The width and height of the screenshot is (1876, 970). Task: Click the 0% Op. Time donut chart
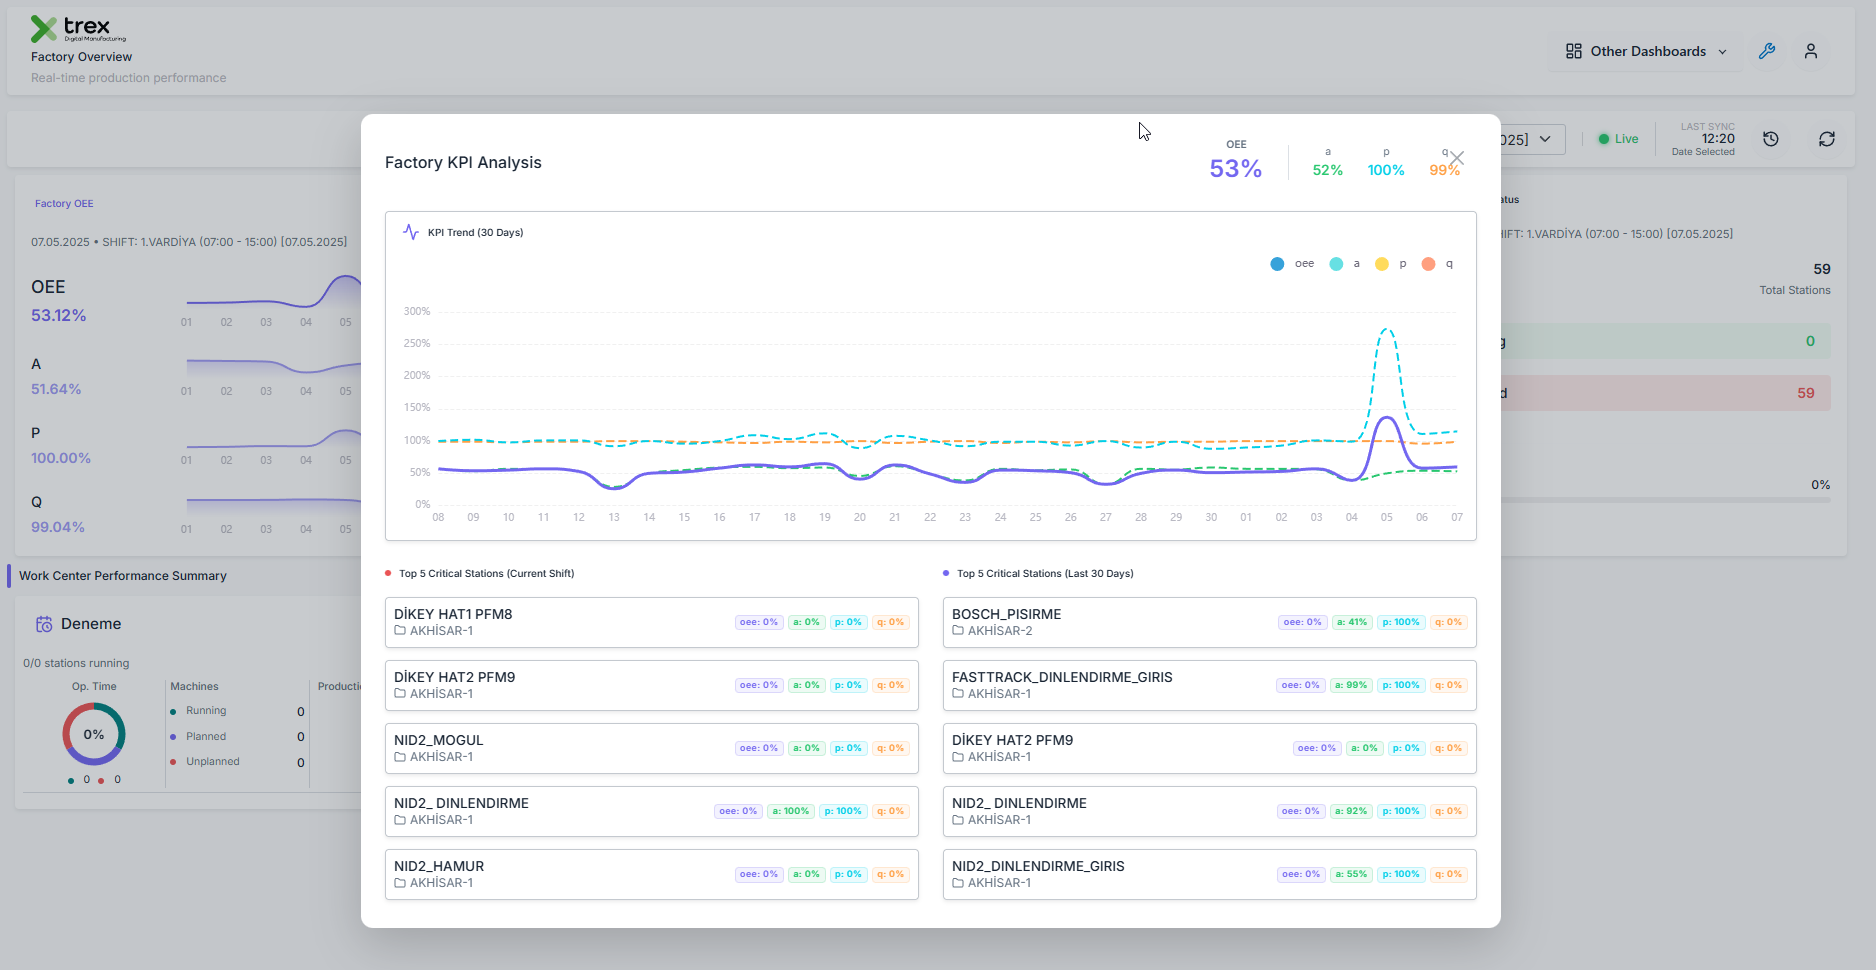[94, 734]
